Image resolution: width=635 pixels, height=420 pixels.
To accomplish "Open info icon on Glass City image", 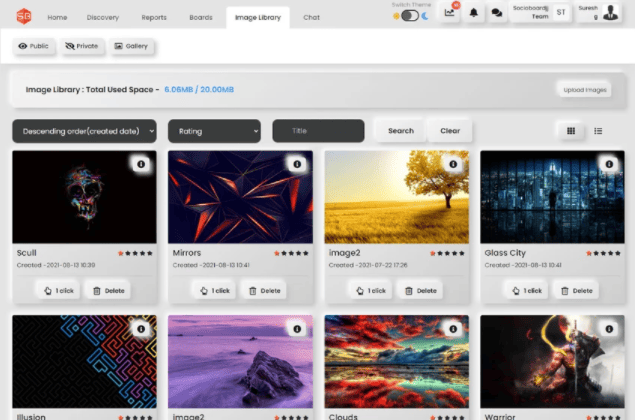I will (x=609, y=164).
